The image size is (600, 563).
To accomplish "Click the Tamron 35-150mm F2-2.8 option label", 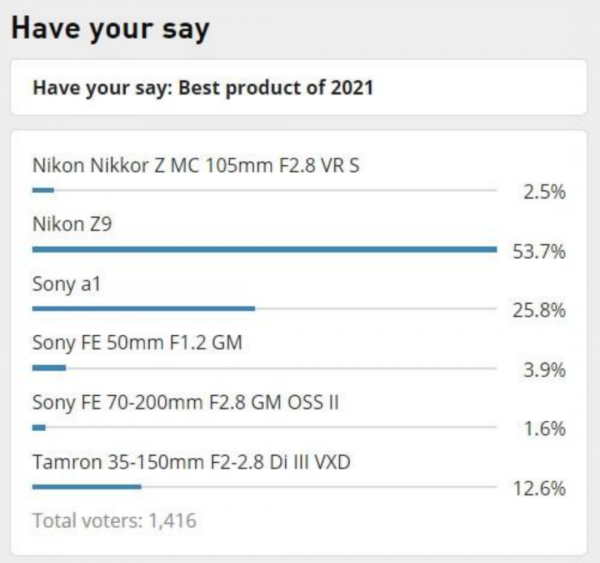I will point(192,462).
